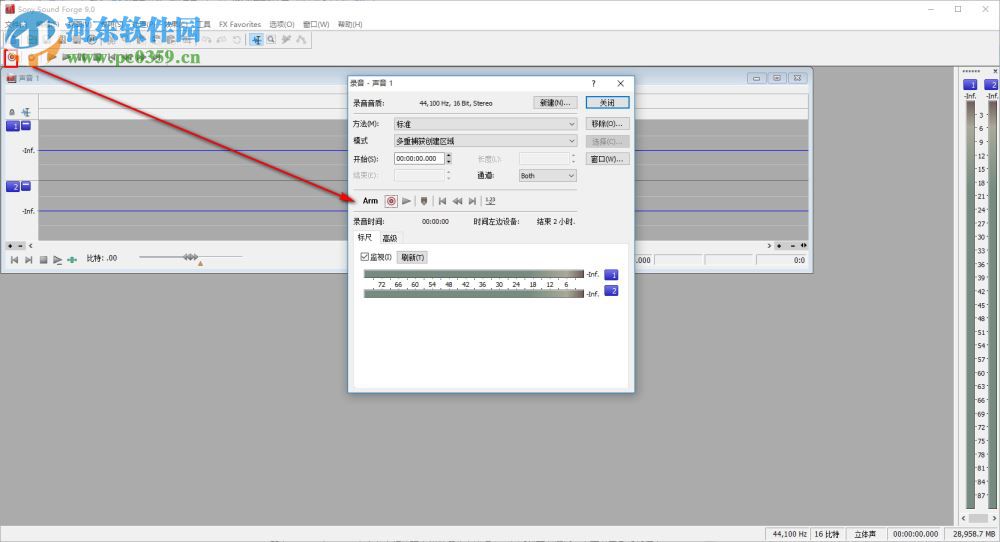
Task: Click the prerecord counter icon in the Record dialog
Action: pos(490,201)
